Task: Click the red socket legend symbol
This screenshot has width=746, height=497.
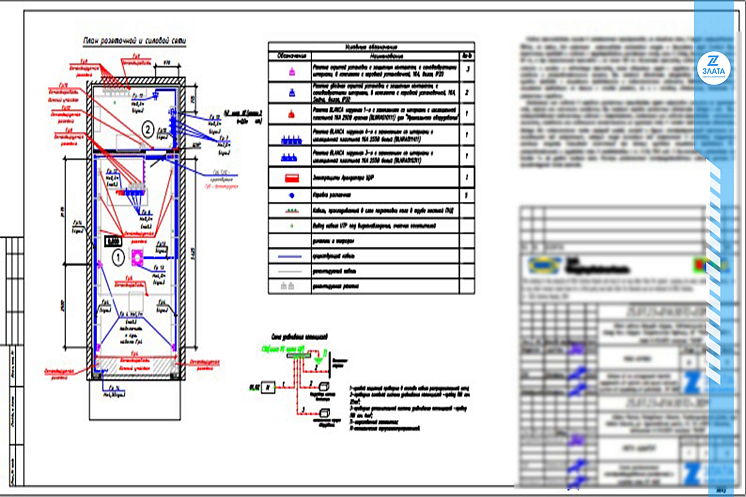Action: [290, 116]
